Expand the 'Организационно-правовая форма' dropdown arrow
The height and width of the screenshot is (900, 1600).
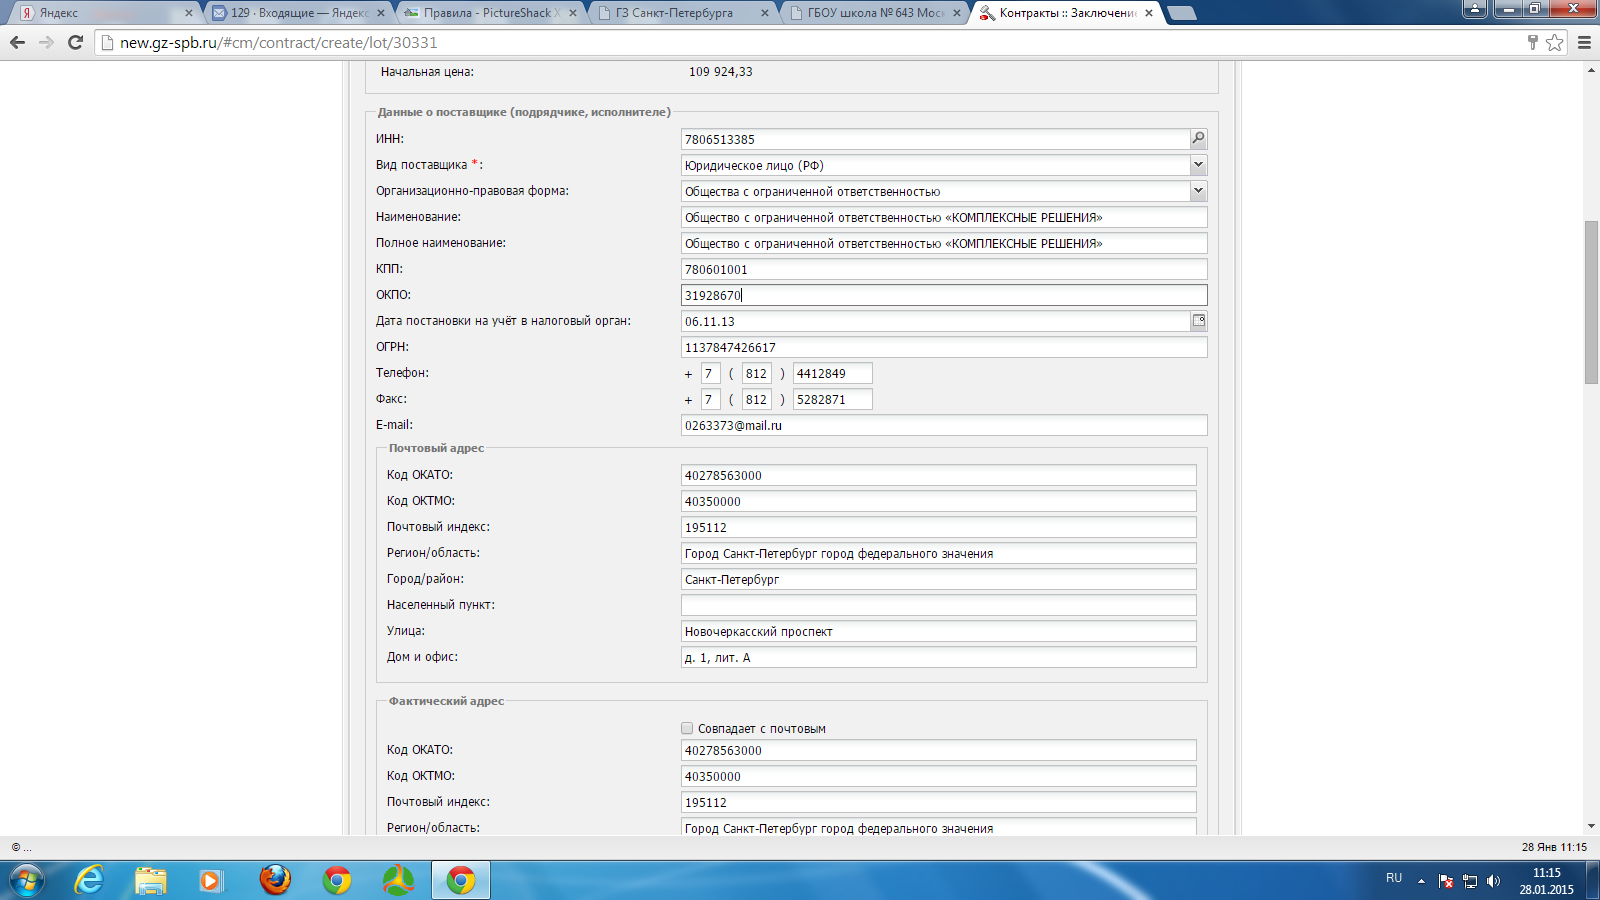1198,191
